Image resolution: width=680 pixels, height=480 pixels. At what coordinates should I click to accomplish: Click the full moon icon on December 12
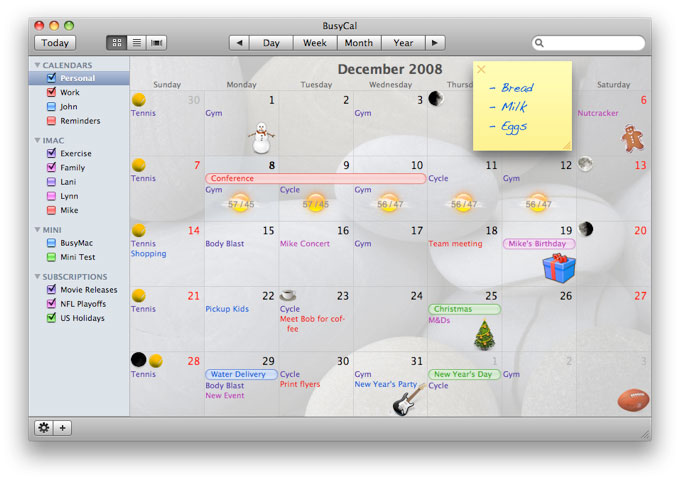point(585,164)
